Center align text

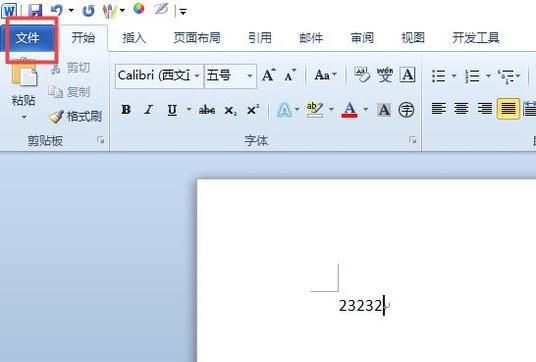coord(461,109)
